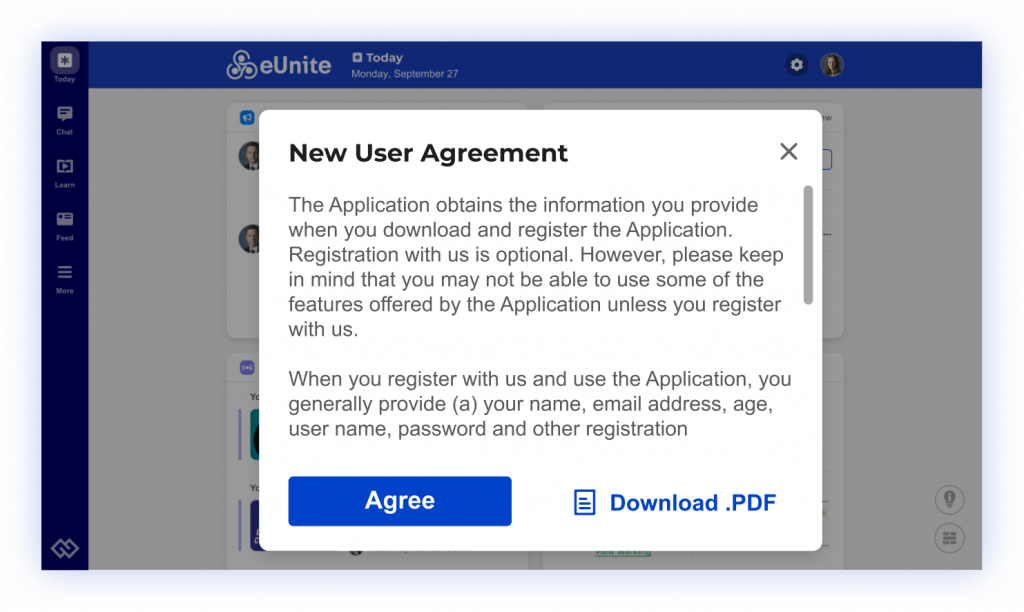Viewport: 1024px width, 612px height.
Task: Click the lightbulb tips icon
Action: [x=949, y=499]
